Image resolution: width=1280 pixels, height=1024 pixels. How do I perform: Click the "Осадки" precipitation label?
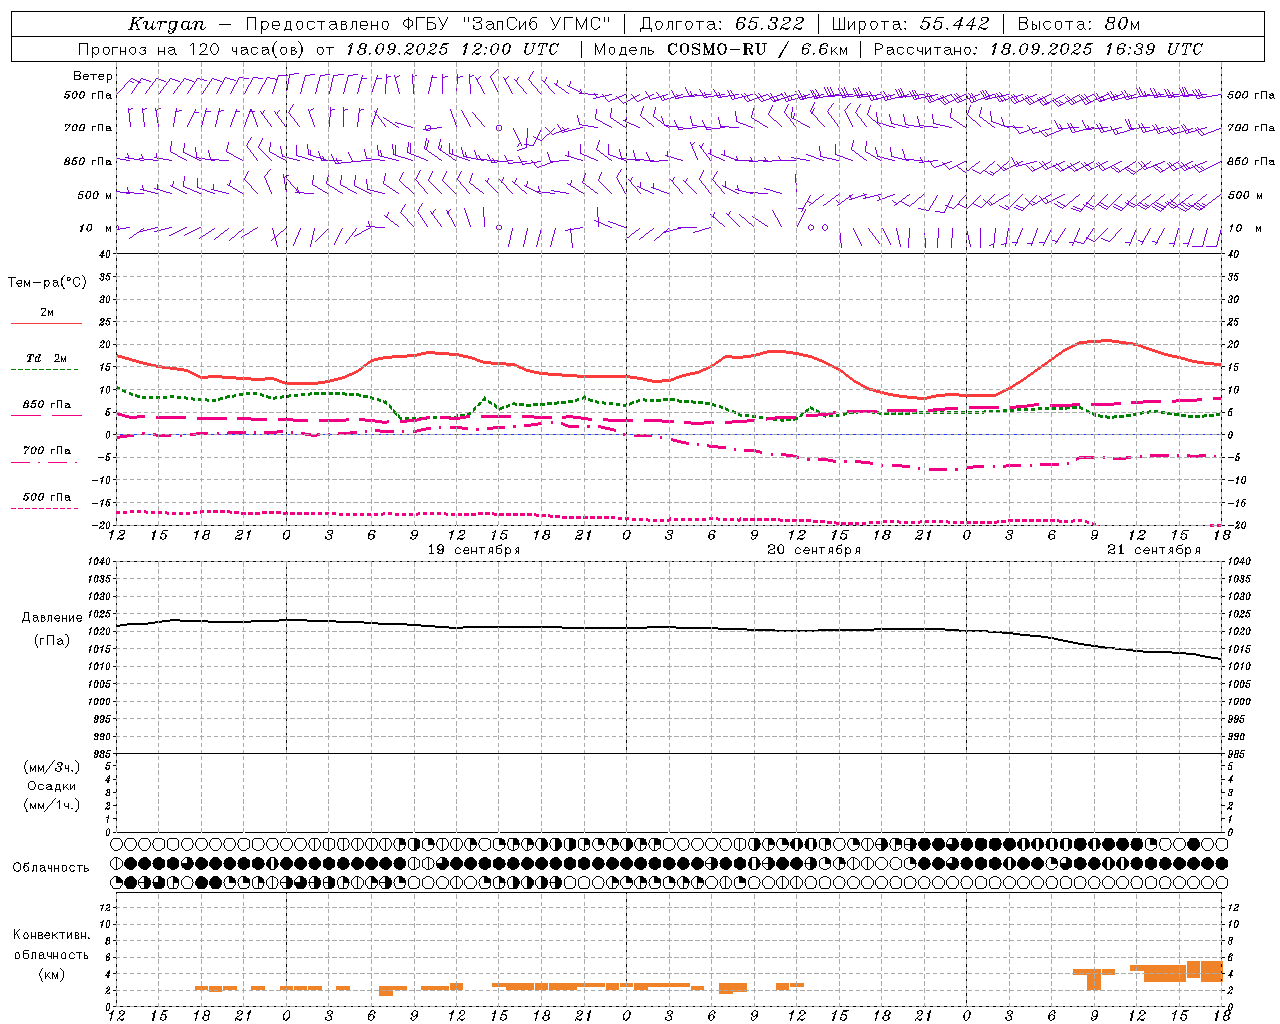pyautogui.click(x=51, y=786)
